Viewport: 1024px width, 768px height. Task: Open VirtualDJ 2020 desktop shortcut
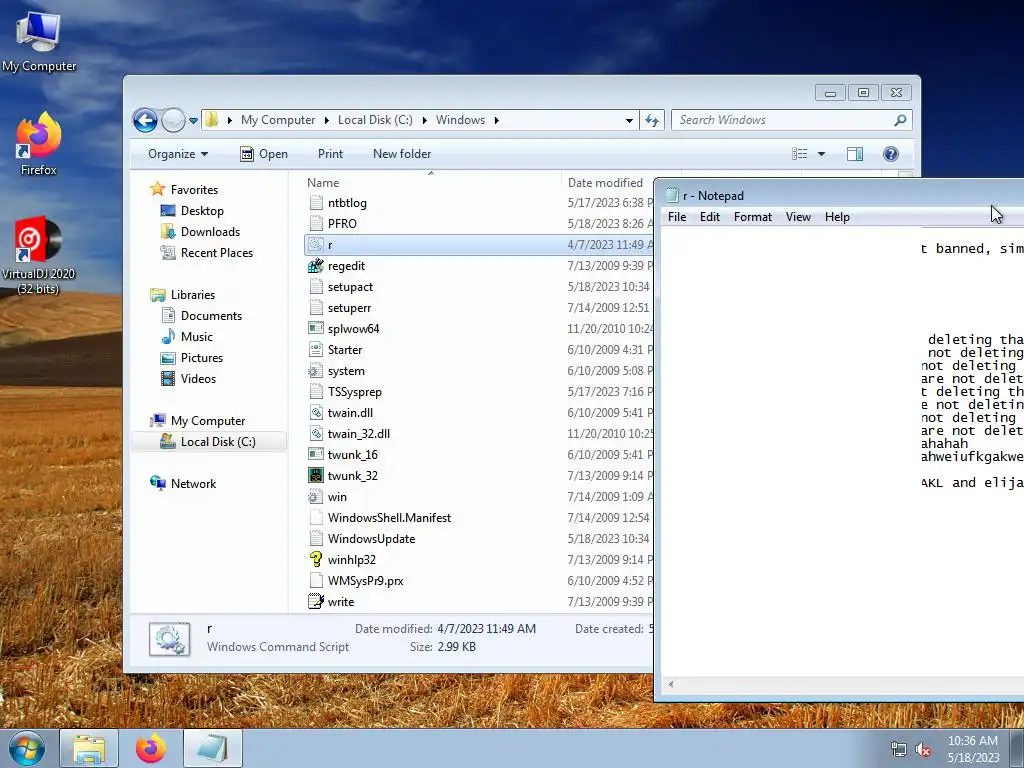point(39,255)
